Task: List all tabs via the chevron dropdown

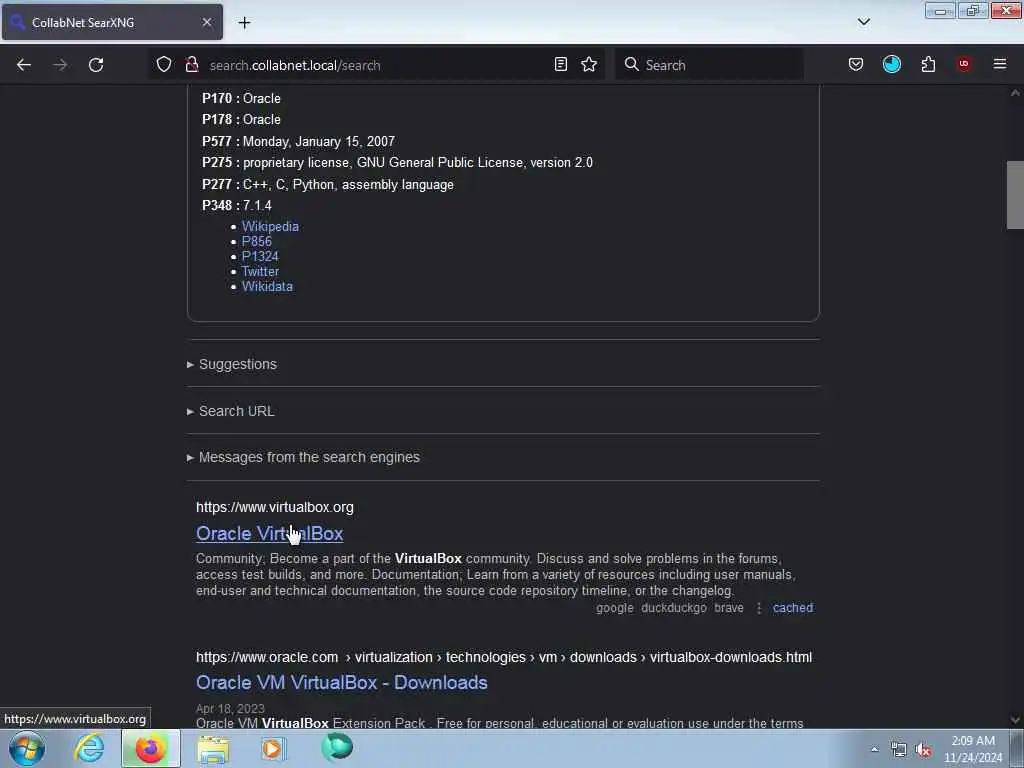Action: click(x=864, y=22)
